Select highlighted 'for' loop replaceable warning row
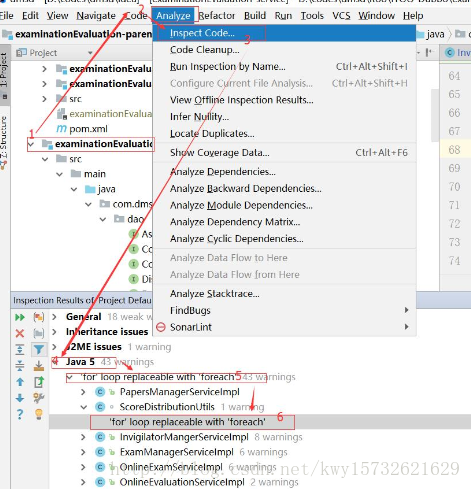471x489 pixels. [x=260, y=422]
